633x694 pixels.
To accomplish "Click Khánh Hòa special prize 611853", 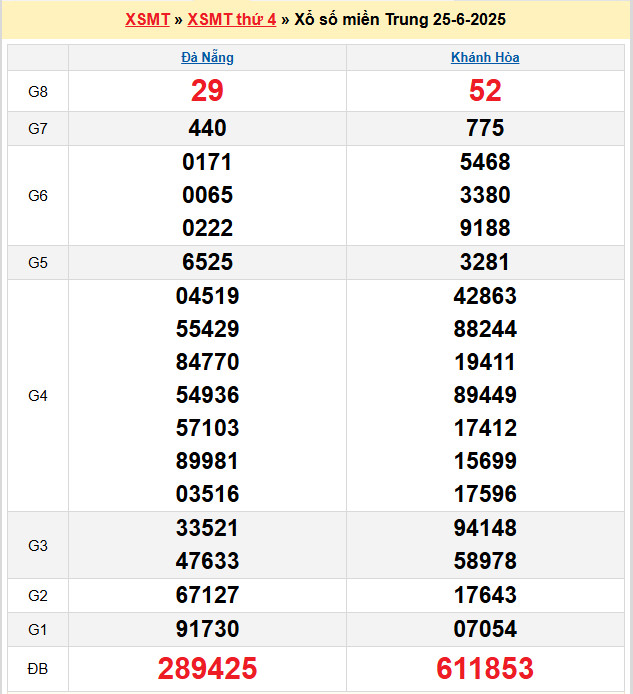I will (485, 668).
